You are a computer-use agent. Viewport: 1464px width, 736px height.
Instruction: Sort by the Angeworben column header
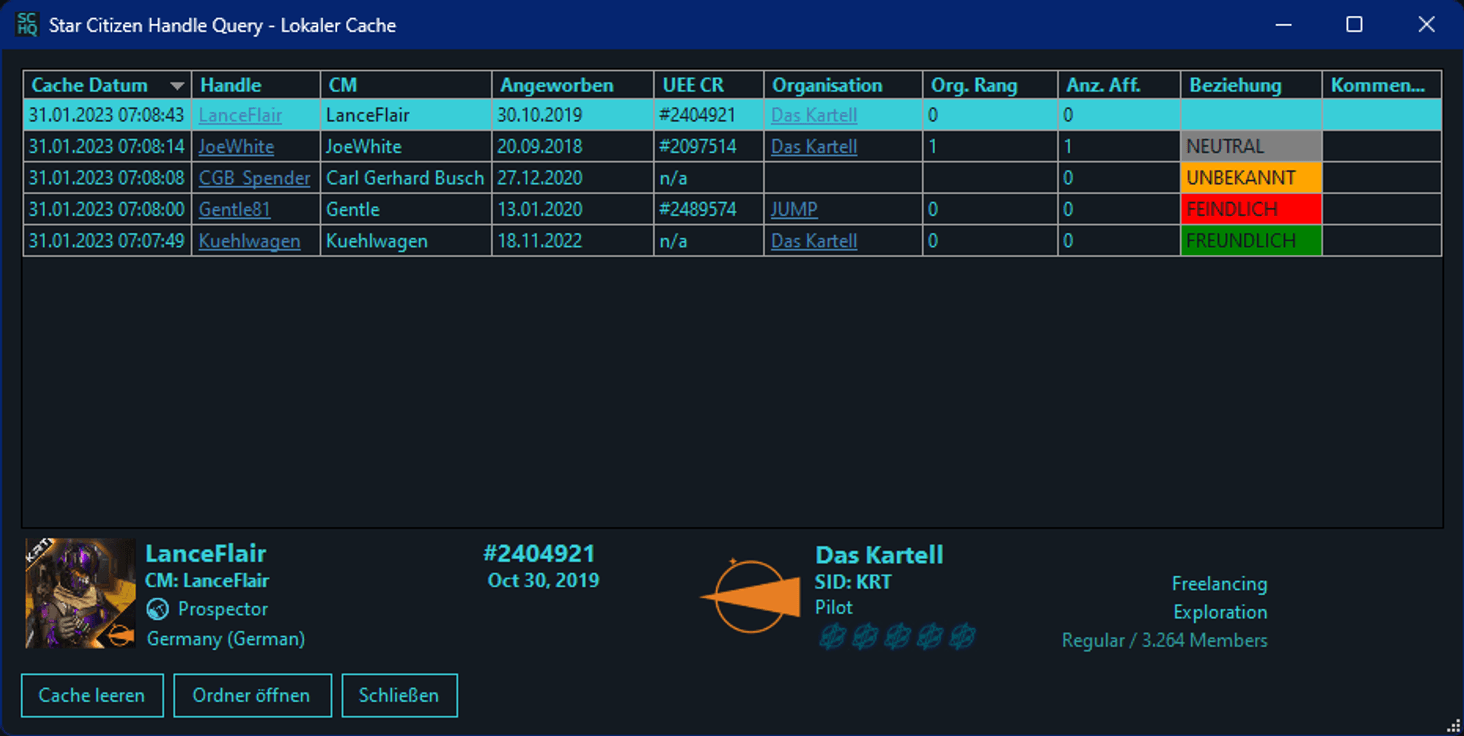click(x=557, y=86)
